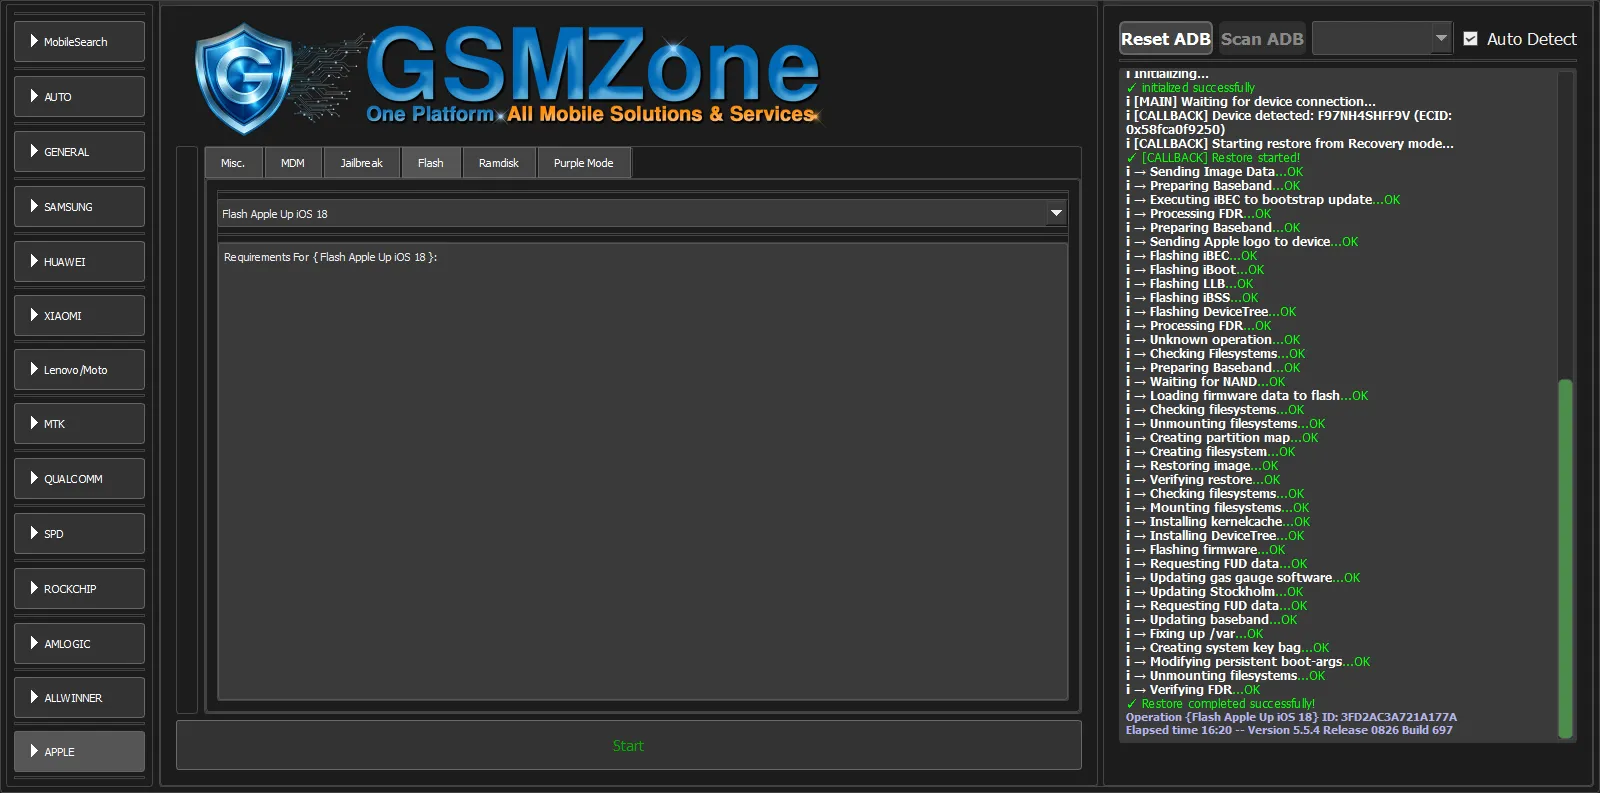This screenshot has width=1600, height=793.
Task: Click the 'Flashing iBEC...OK' log entry
Action: 1192,256
